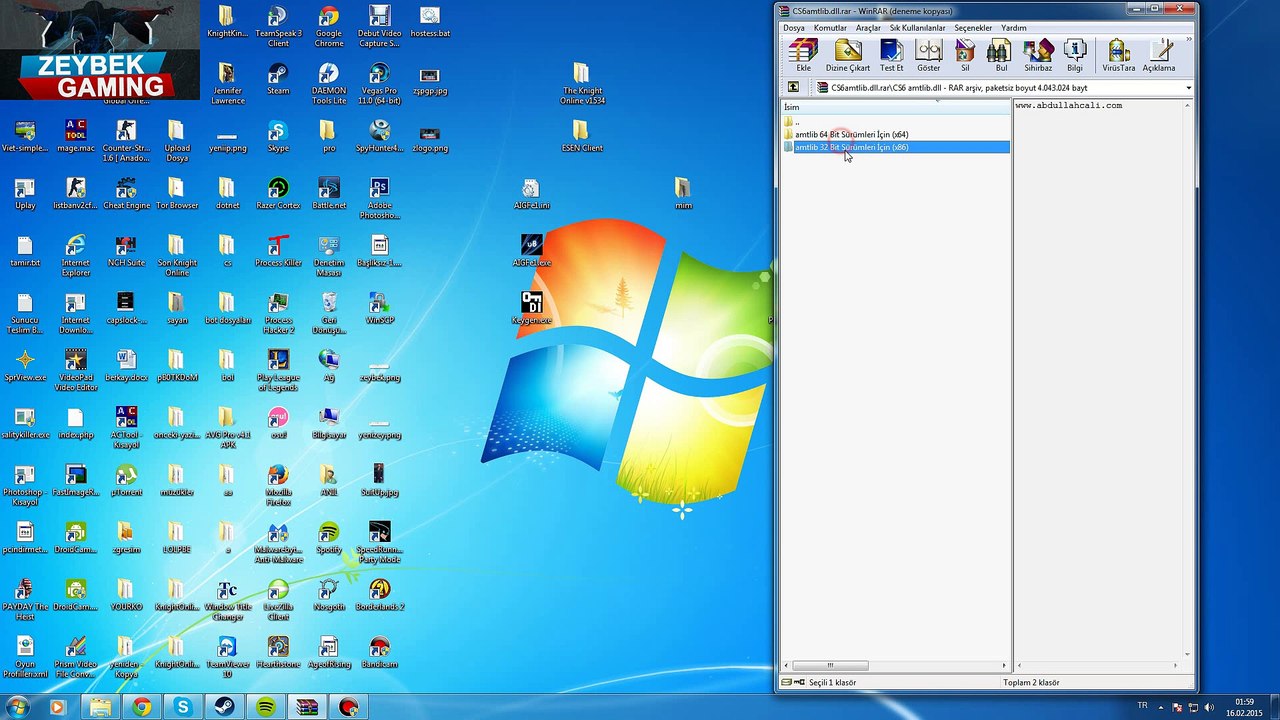Click the TR language indicator in the tray
Viewport: 1280px width, 720px height.
point(1142,706)
